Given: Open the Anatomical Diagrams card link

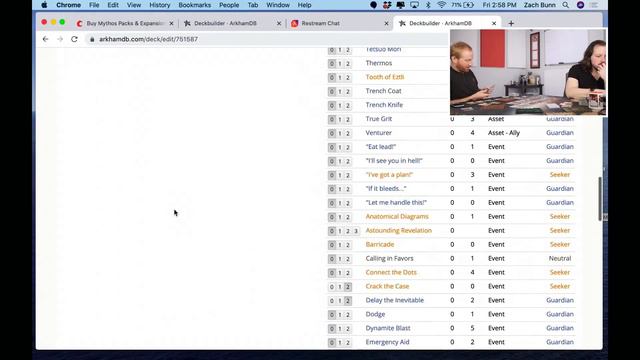Looking at the screenshot, I should (x=397, y=217).
